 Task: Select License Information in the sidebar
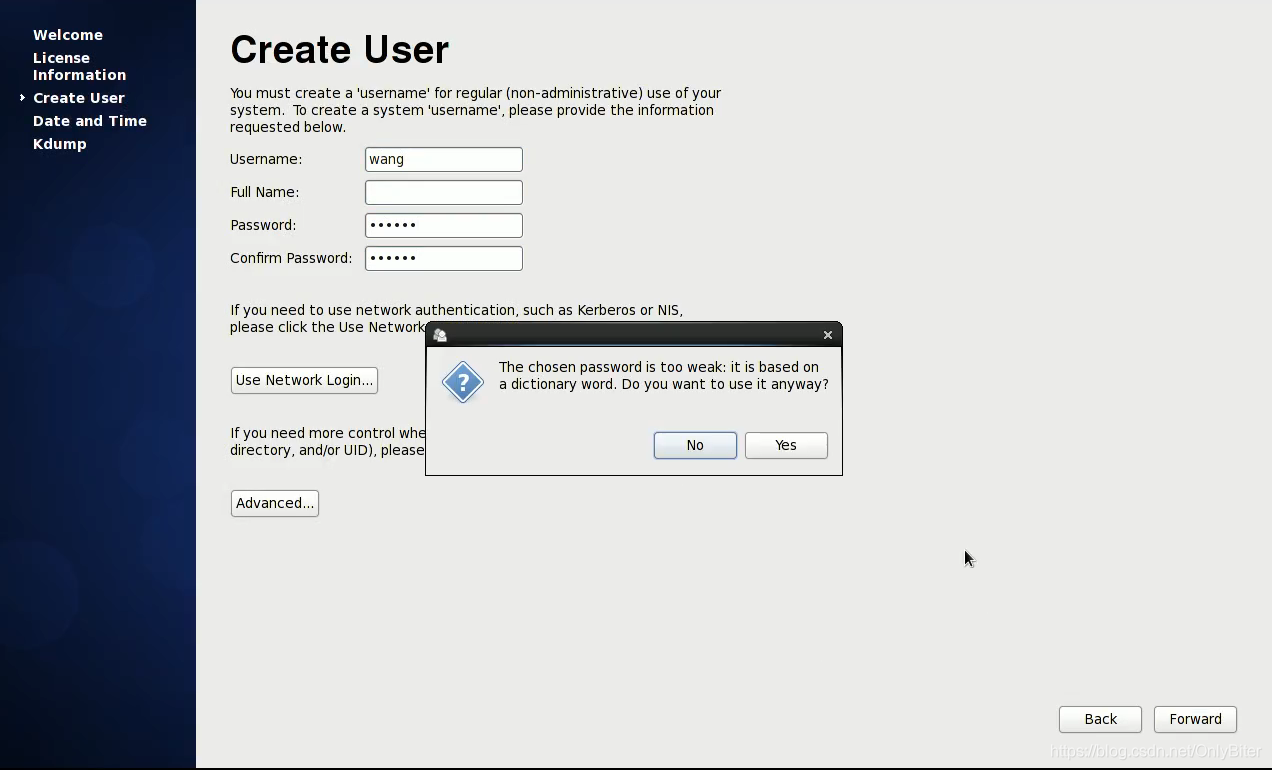pyautogui.click(x=80, y=66)
